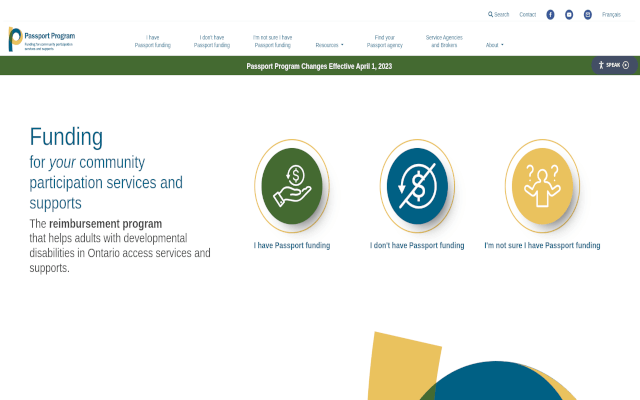
Task: Click 'I don't have Passport funding' caption link
Action: (x=417, y=245)
